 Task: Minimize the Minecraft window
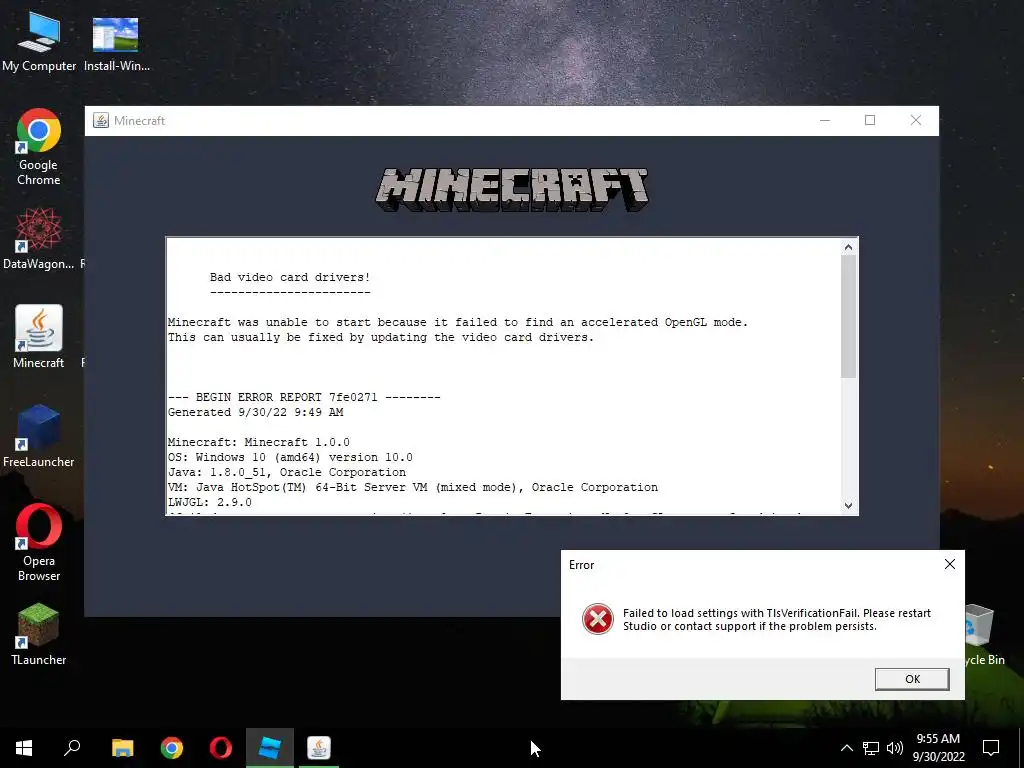(825, 120)
